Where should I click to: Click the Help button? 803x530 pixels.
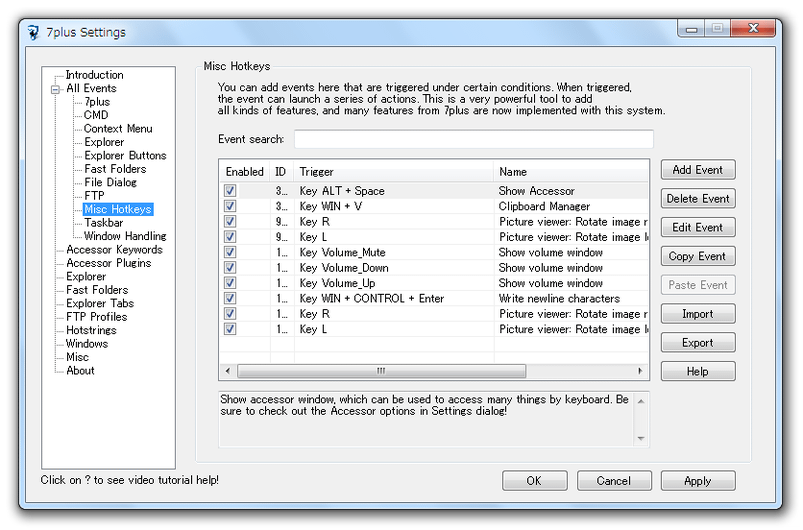(x=698, y=371)
